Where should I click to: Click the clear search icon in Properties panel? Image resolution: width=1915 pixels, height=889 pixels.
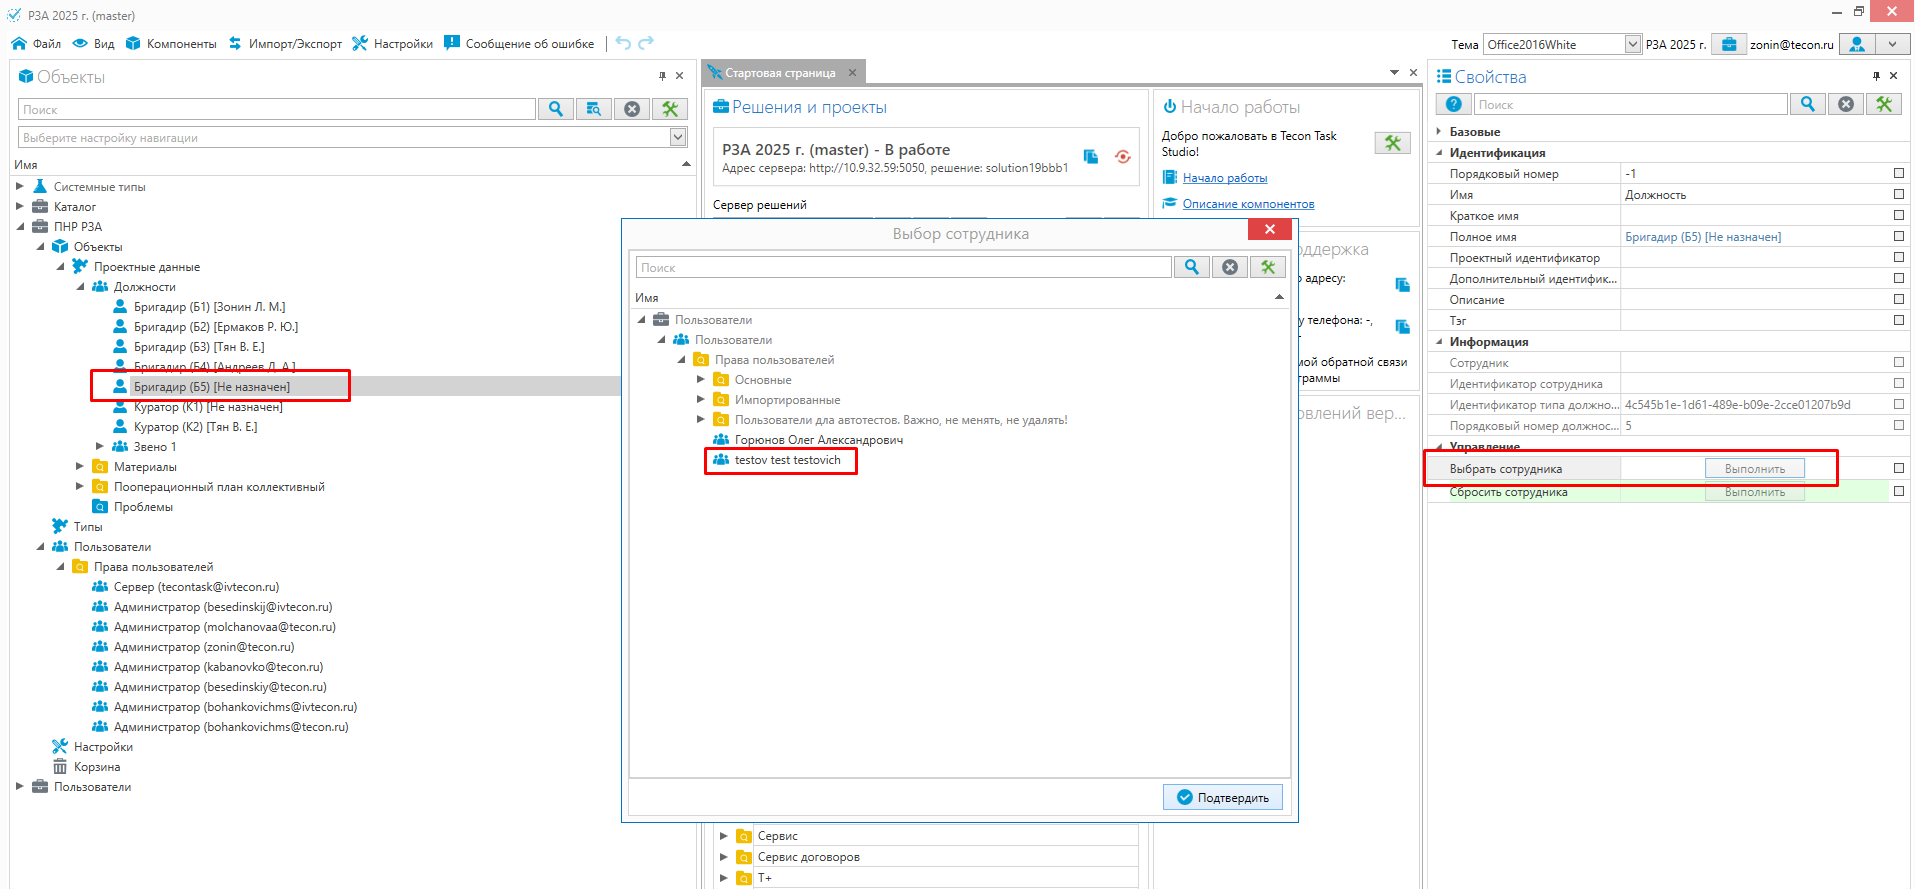click(x=1846, y=104)
